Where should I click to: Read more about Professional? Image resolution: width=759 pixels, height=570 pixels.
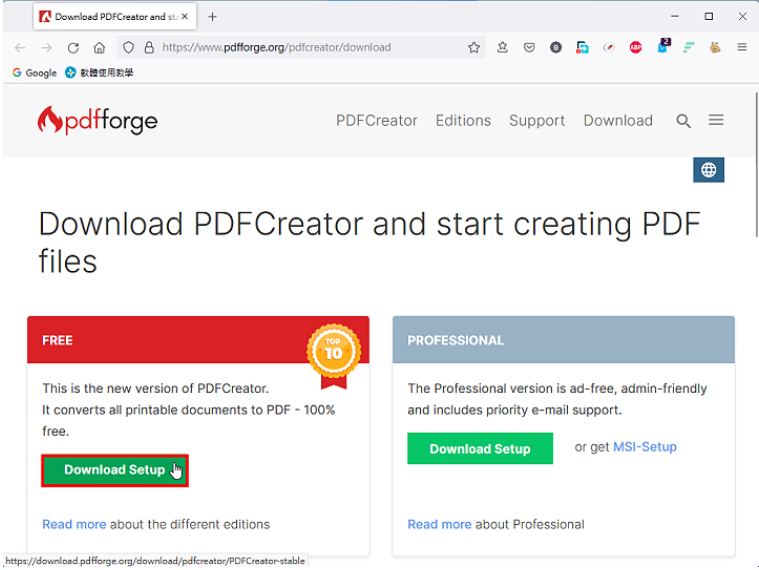(440, 524)
